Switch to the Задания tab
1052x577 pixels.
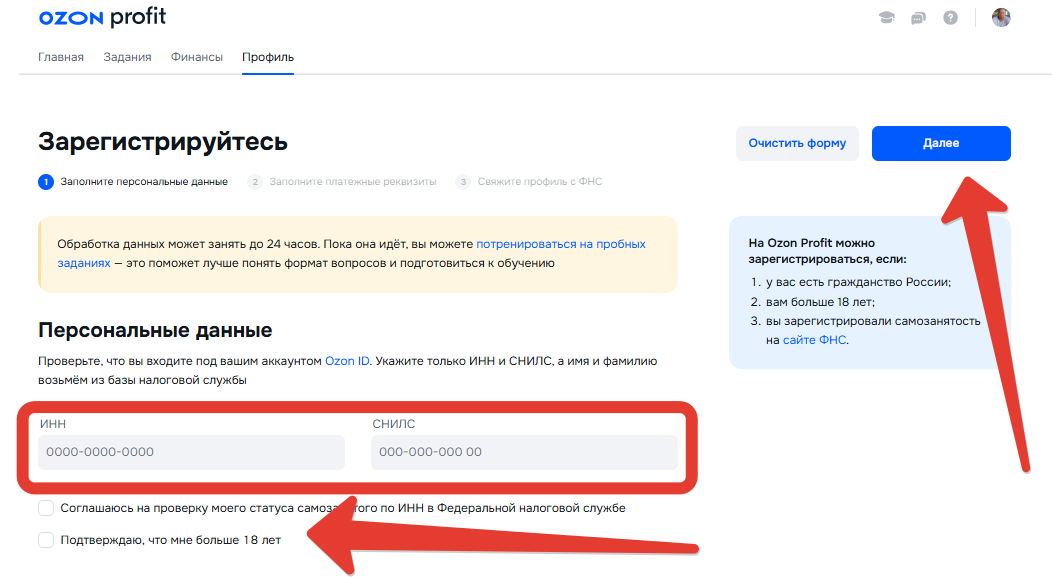[x=127, y=57]
